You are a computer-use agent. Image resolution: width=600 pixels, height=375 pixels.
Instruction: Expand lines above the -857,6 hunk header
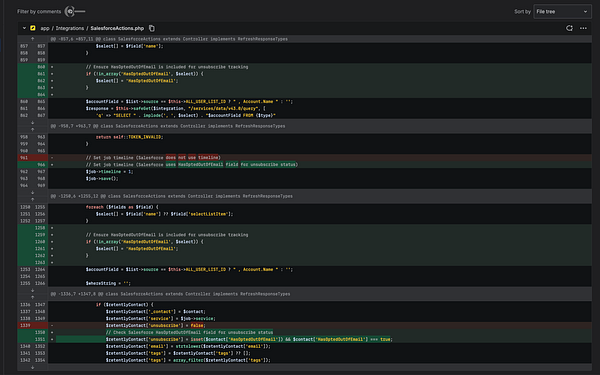pos(33,39)
